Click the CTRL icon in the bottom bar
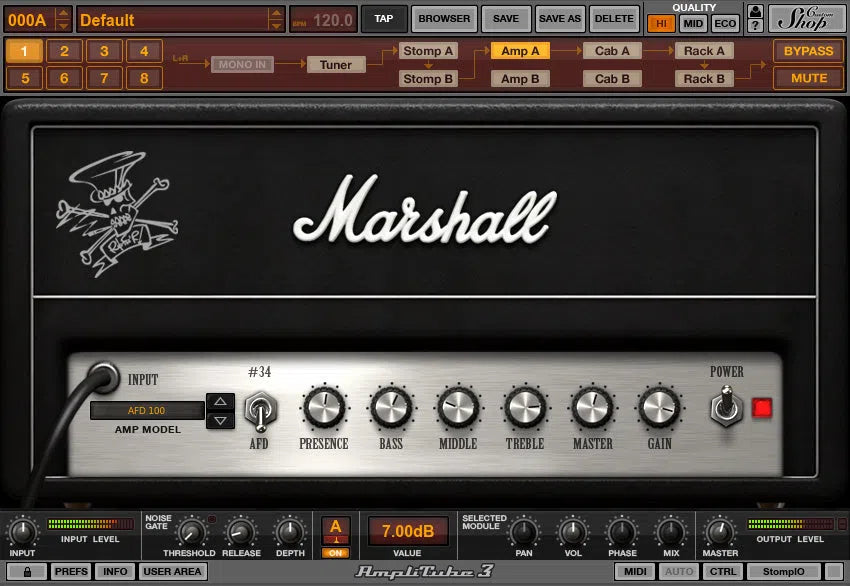This screenshot has width=850, height=586. click(x=724, y=572)
